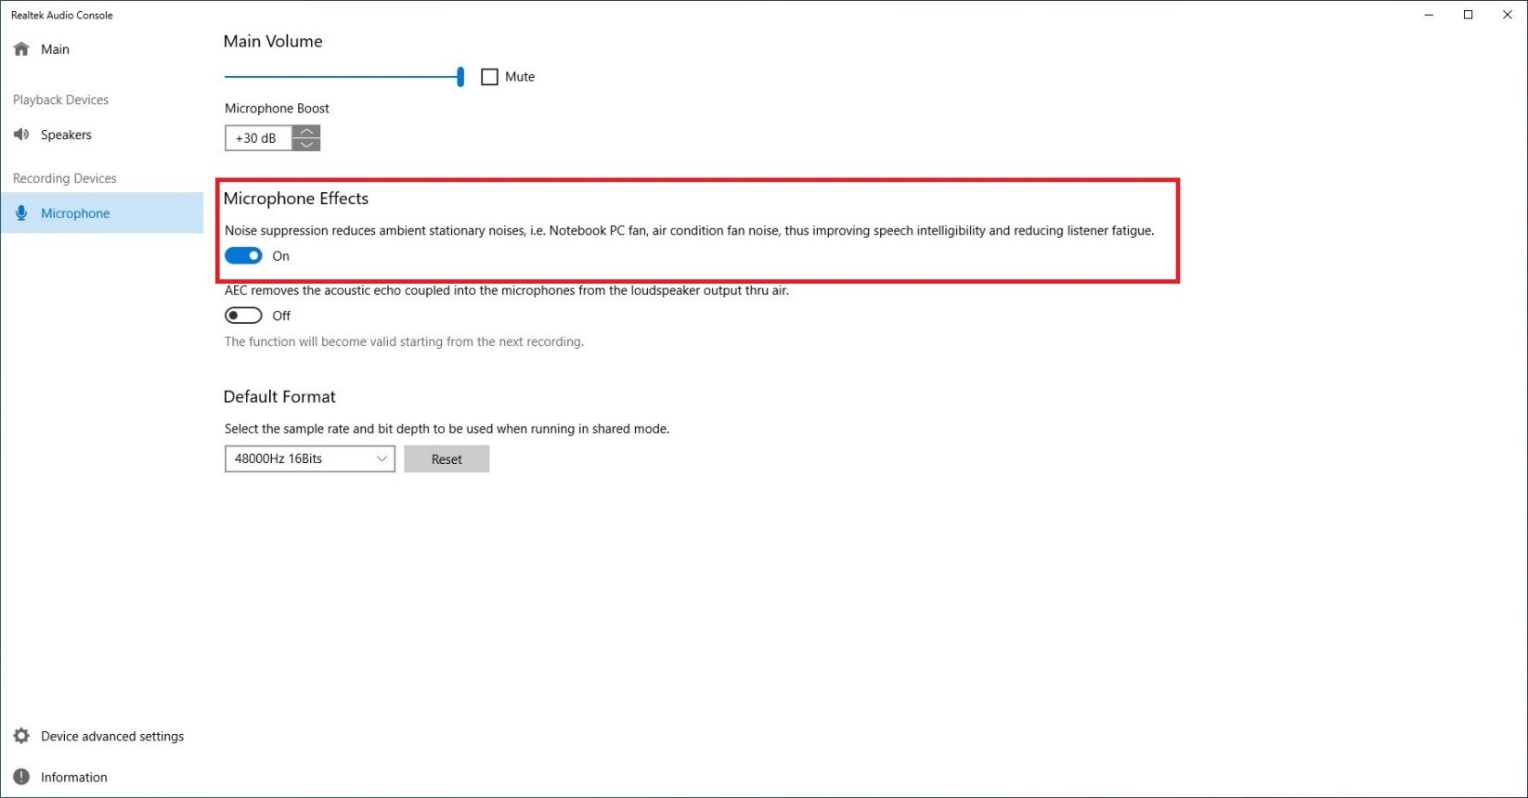The height and width of the screenshot is (798, 1528).
Task: Decrease Microphone Boost with down arrow
Action: click(307, 145)
